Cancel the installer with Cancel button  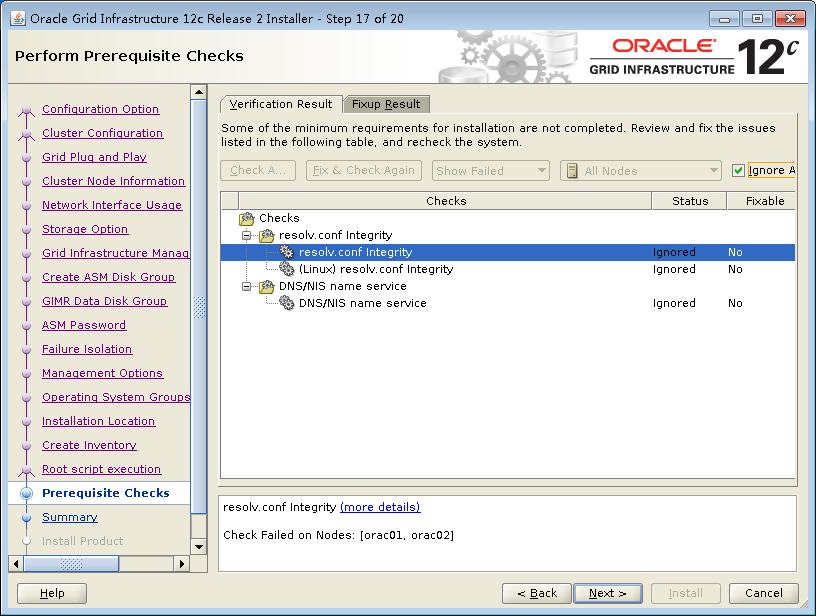click(763, 593)
